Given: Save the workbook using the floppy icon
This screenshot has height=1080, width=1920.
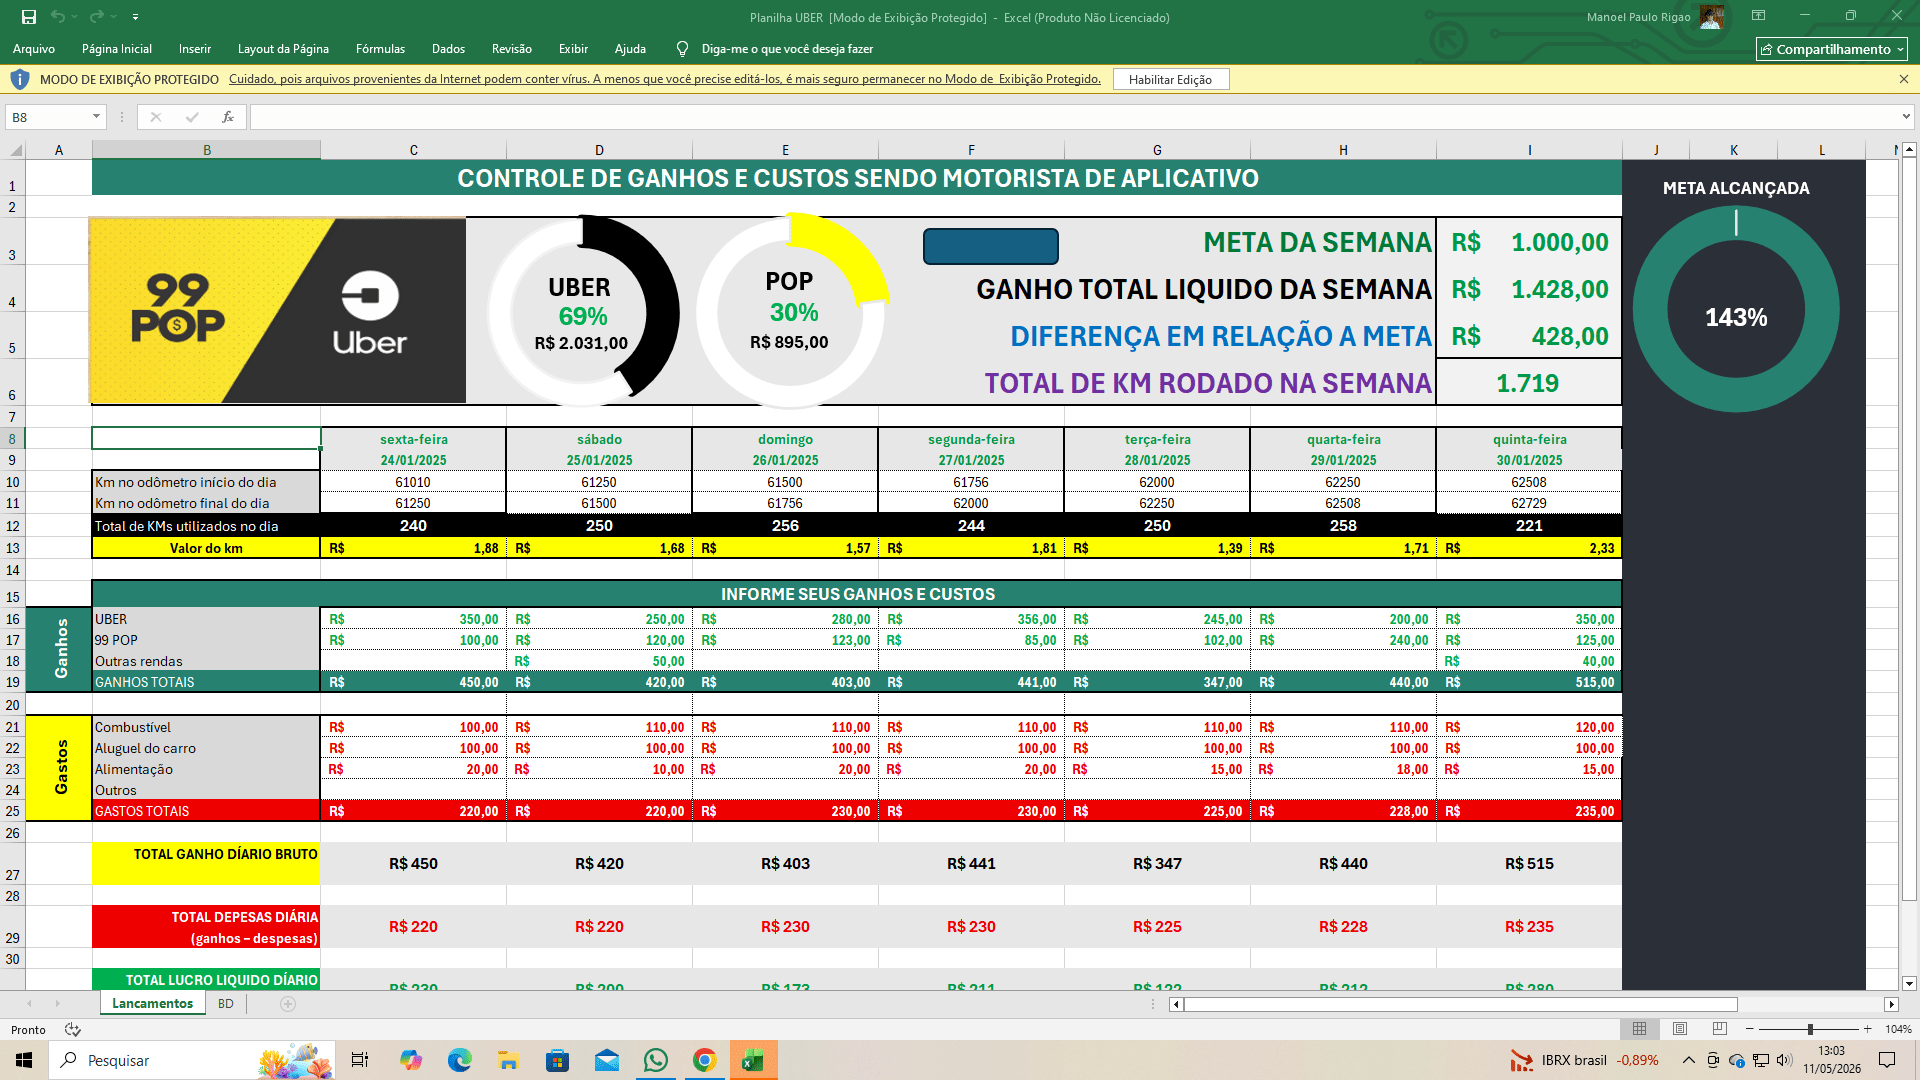Looking at the screenshot, I should pyautogui.click(x=29, y=17).
